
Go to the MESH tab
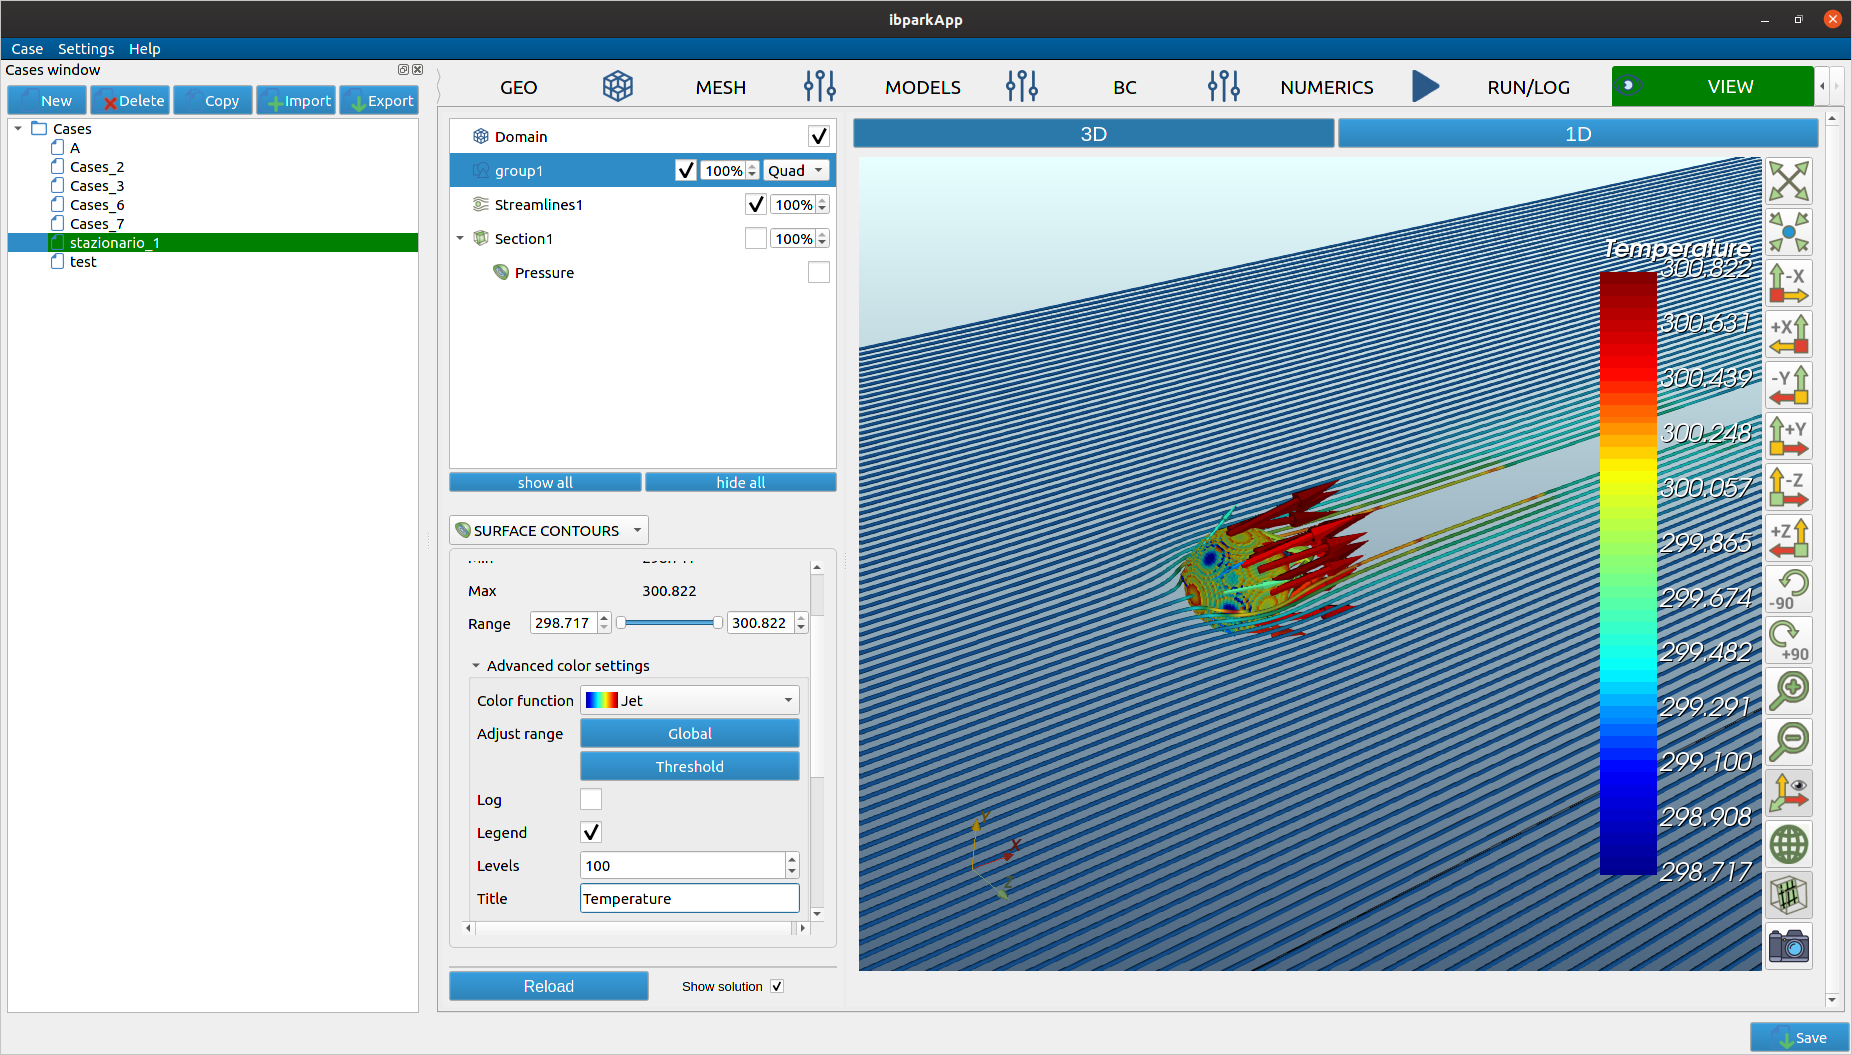tap(721, 87)
